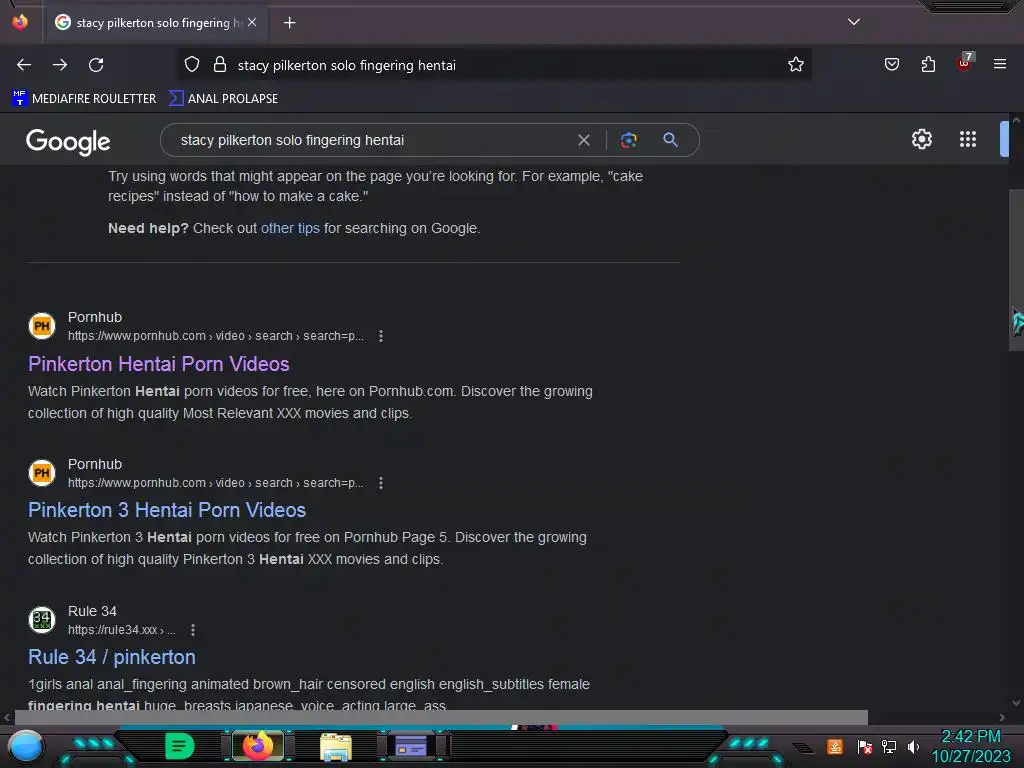1024x768 pixels.
Task: Expand the list all tabs chevron
Action: (x=854, y=22)
